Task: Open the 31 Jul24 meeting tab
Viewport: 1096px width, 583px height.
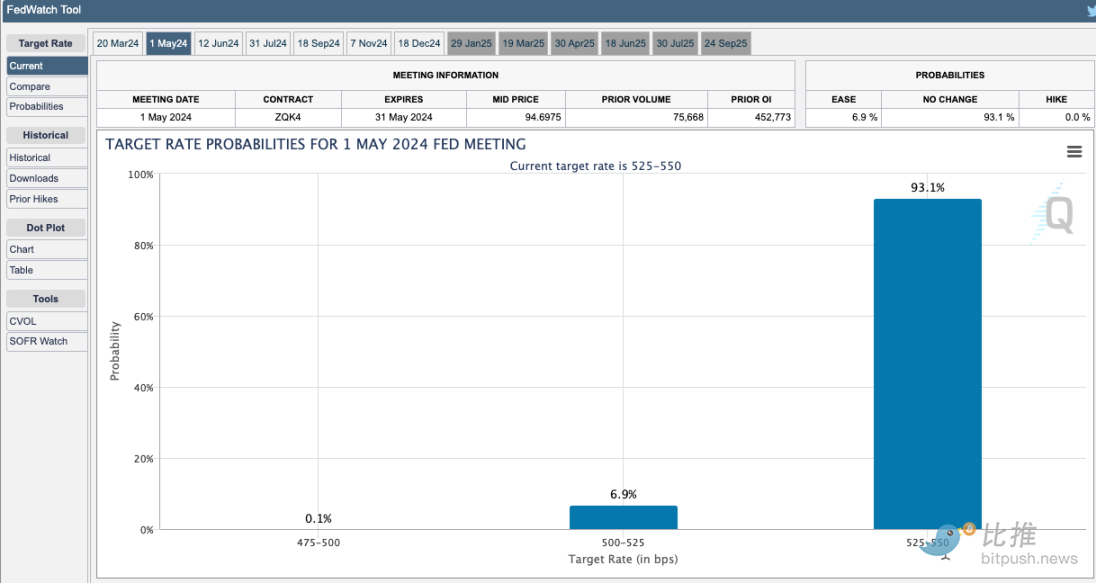Action: pos(268,43)
